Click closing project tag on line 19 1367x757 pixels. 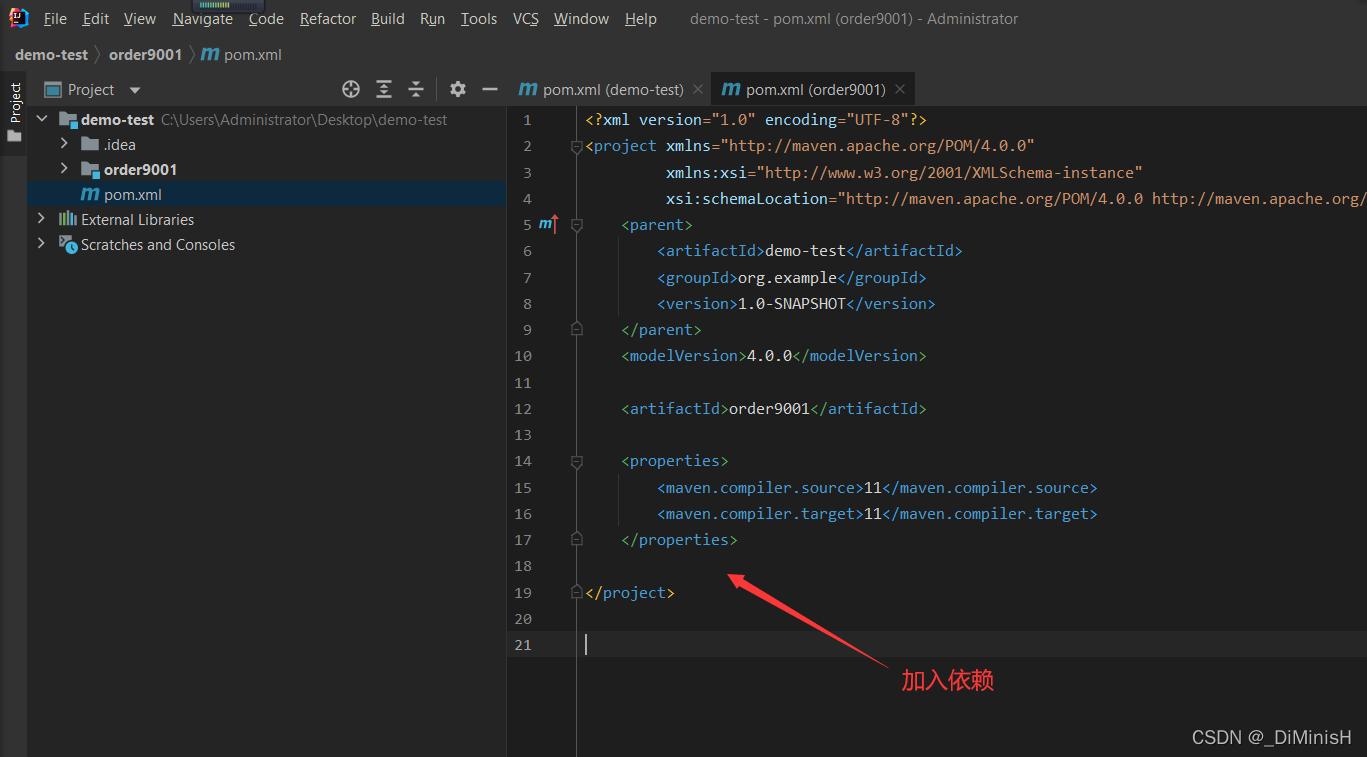point(630,592)
